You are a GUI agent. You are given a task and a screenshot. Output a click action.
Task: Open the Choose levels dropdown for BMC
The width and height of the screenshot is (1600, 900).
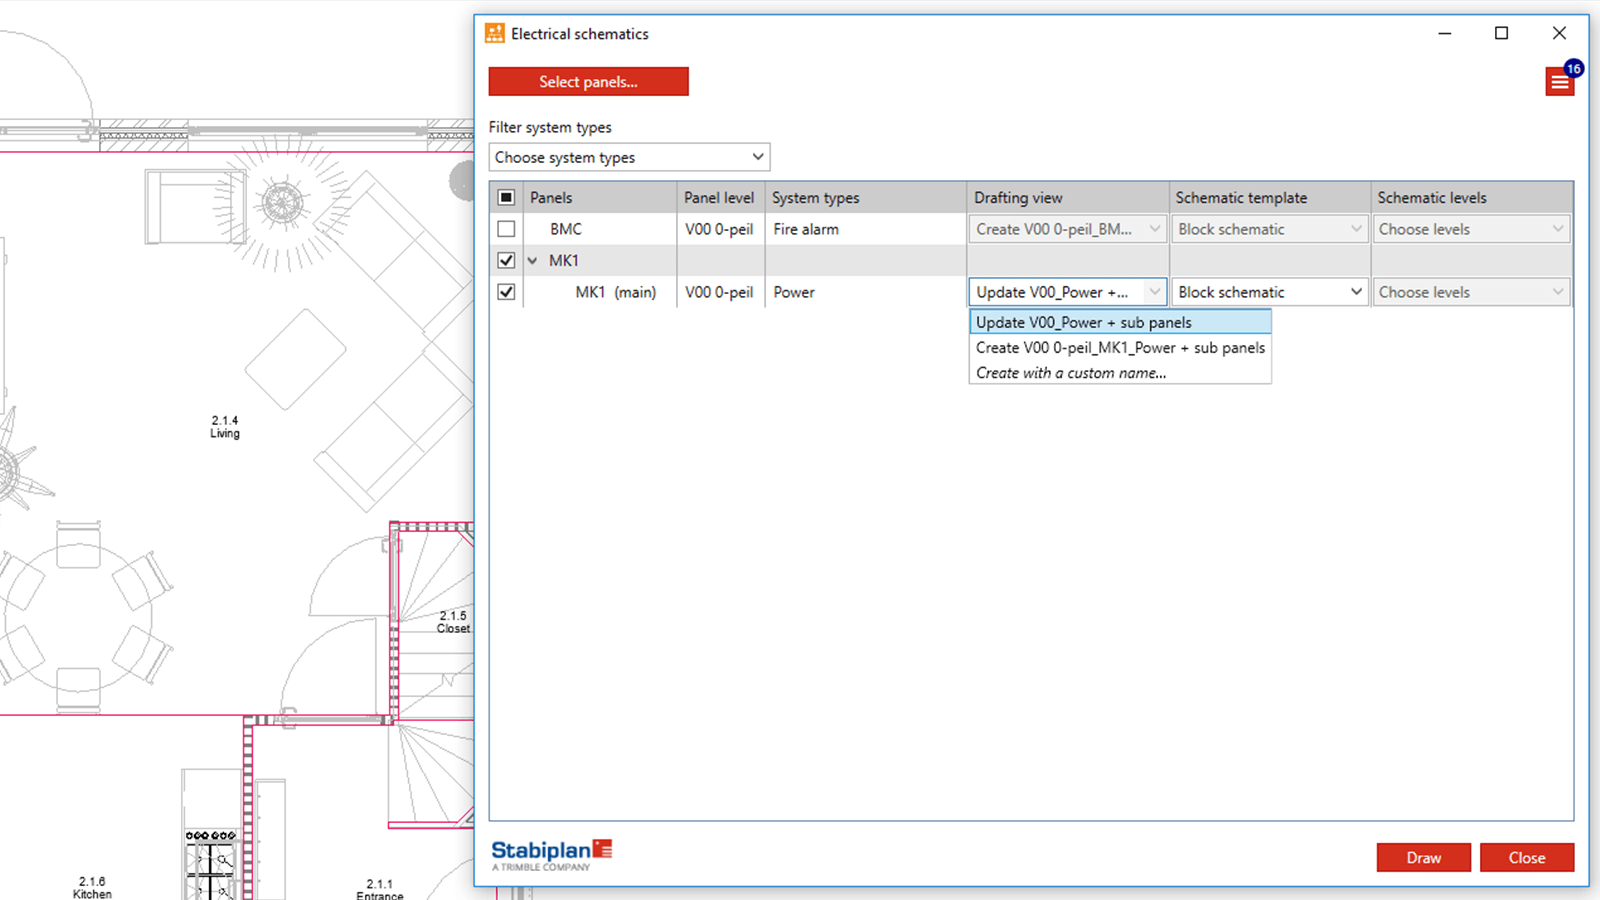click(x=1471, y=228)
